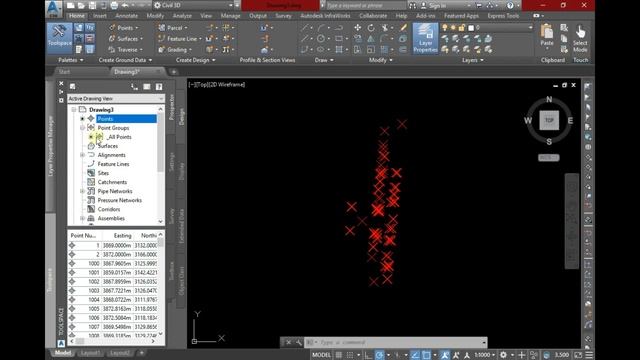Click the Plot printer icon in quick access
The image size is (640, 360).
coord(114,5)
